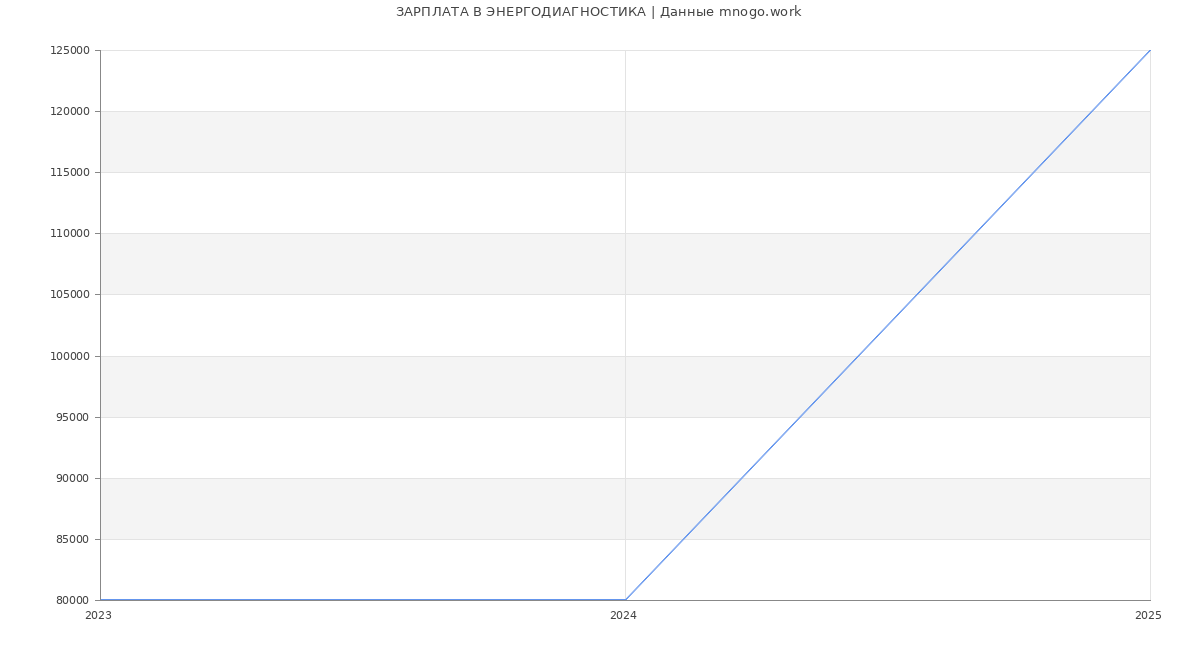Click the flat line segment between 2023 and 2024
1200x650 pixels.
pyautogui.click(x=362, y=600)
